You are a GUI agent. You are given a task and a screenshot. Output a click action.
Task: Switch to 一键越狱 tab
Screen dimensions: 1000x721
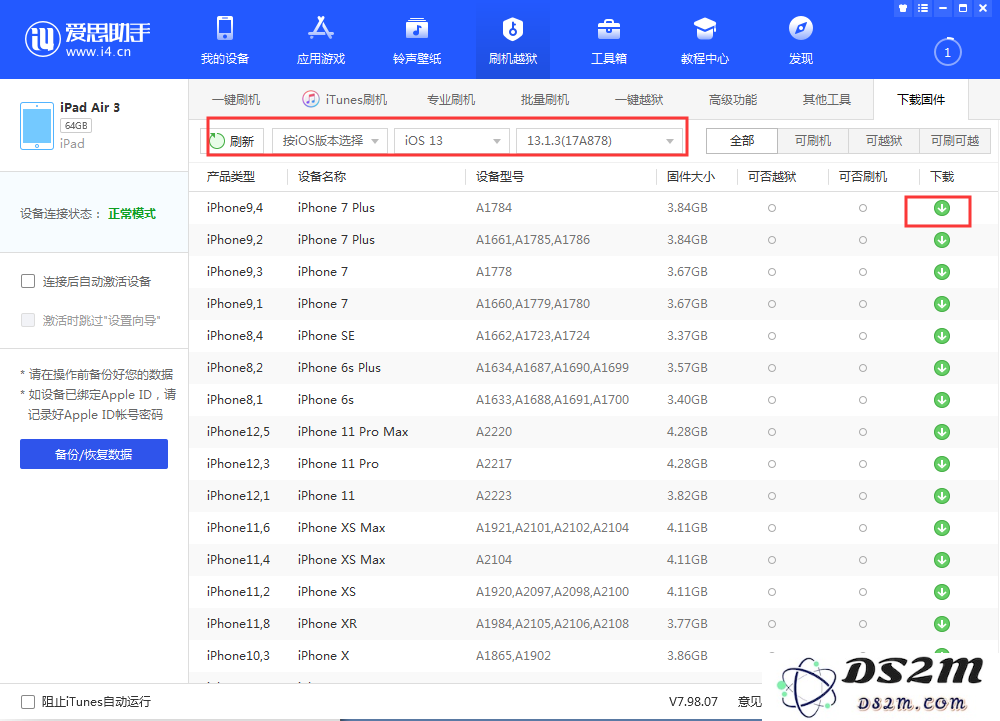[639, 99]
